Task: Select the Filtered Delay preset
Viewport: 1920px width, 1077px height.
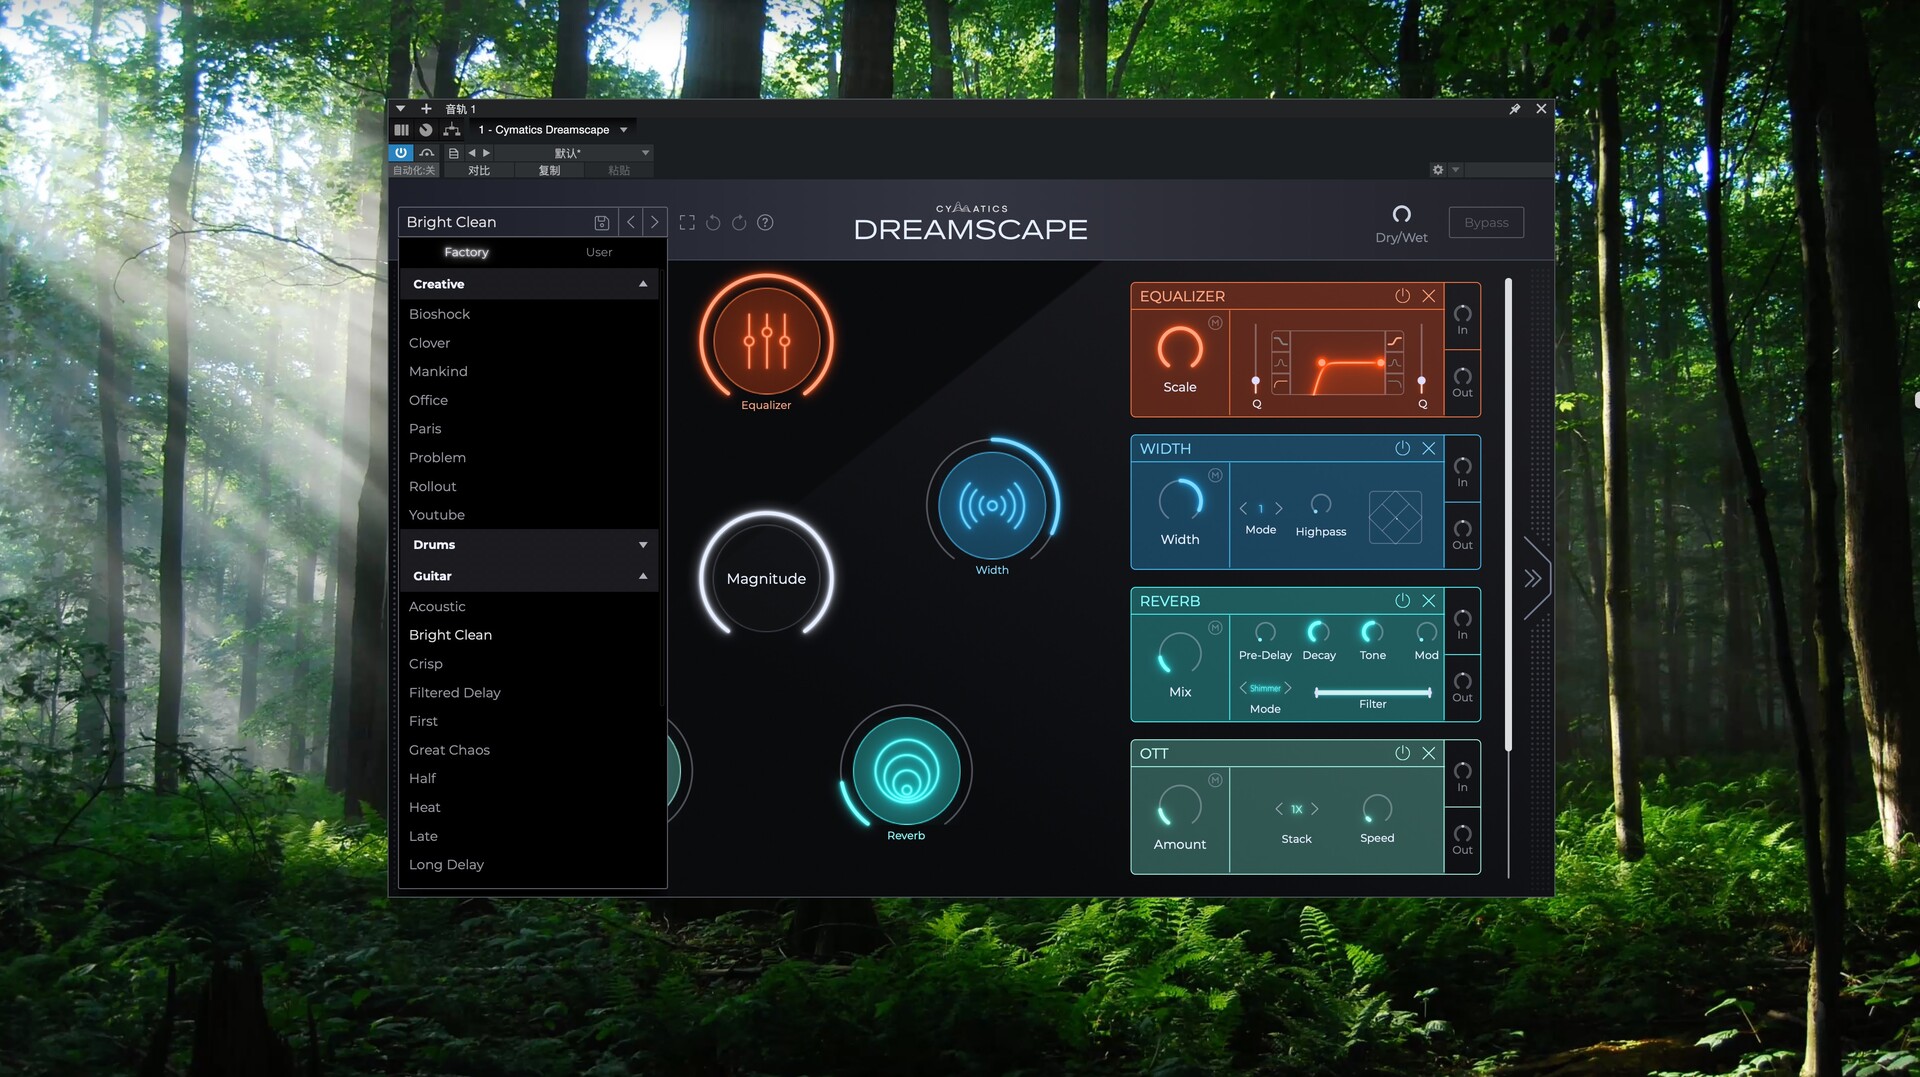Action: pos(455,693)
